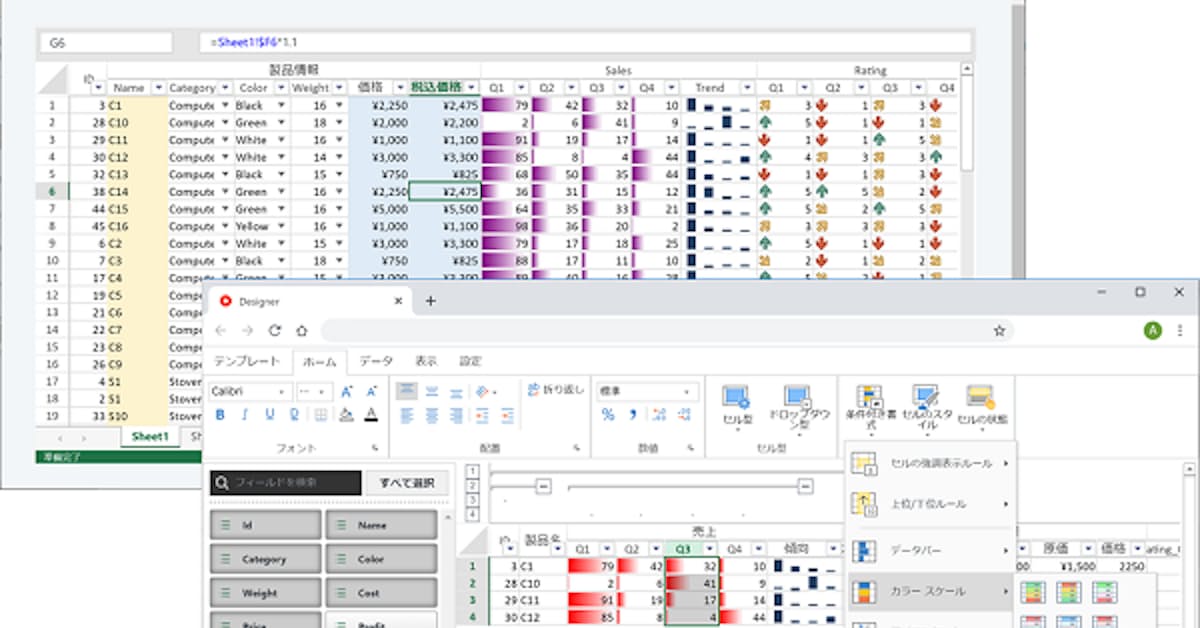Reload the page in the browser
The image size is (1200, 628).
point(275,331)
